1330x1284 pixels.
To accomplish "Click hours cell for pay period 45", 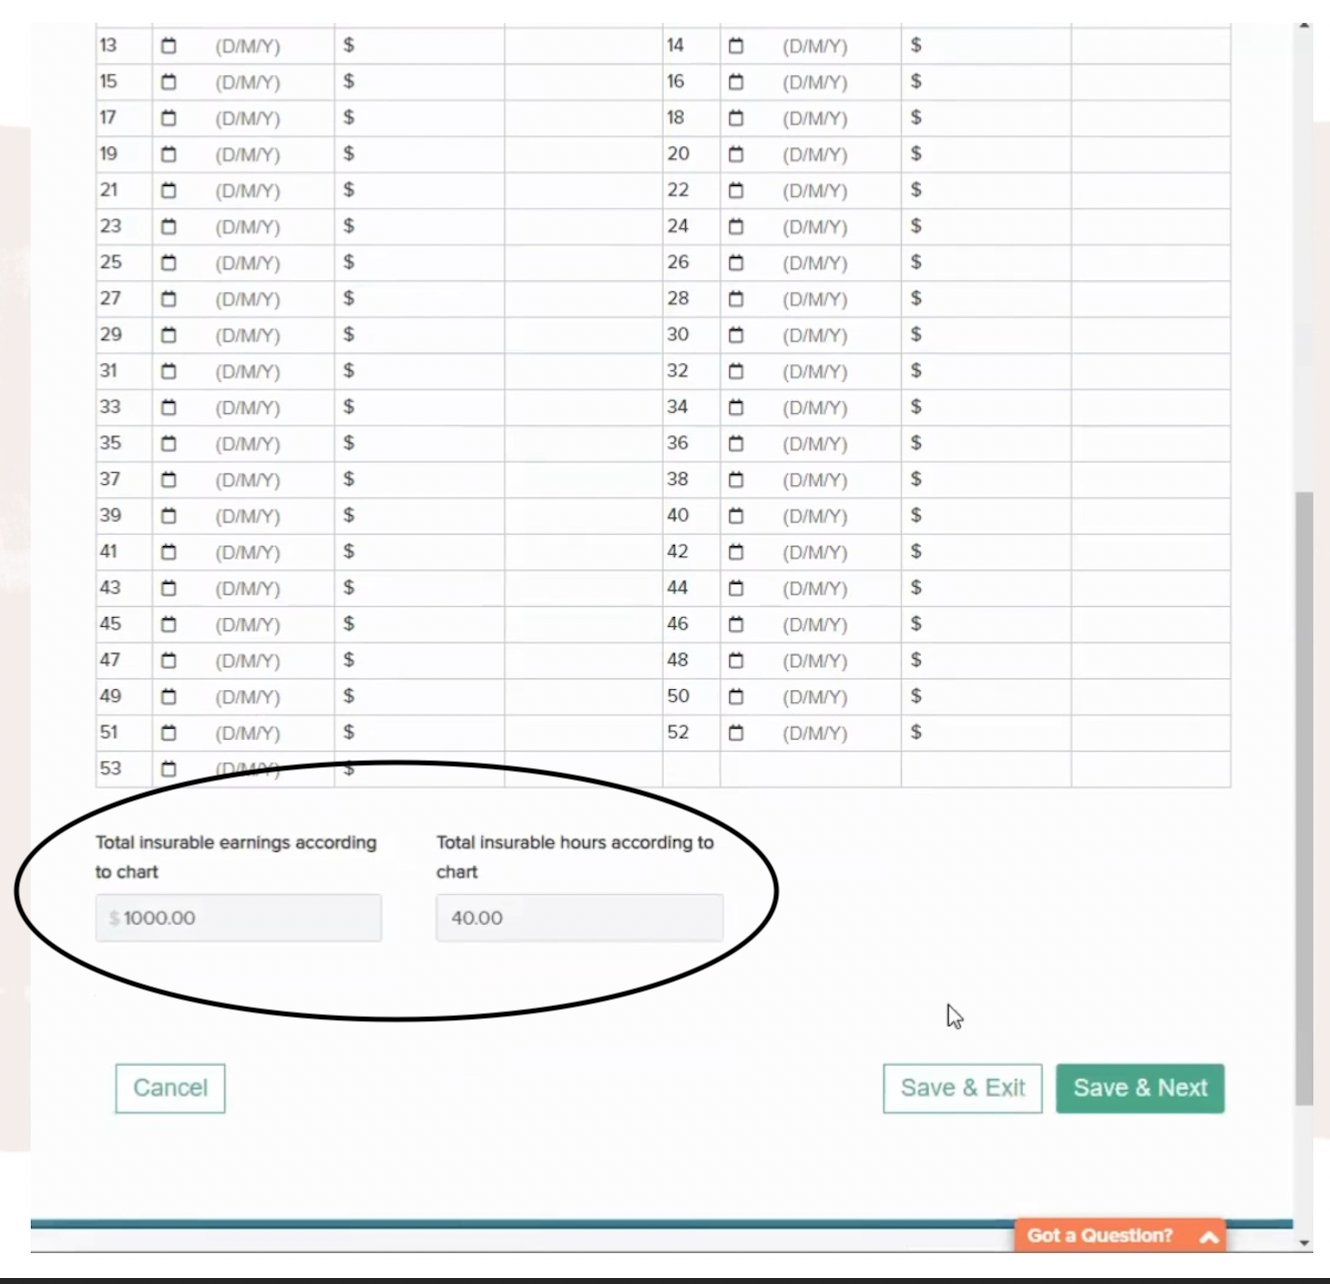I will click(x=583, y=624).
